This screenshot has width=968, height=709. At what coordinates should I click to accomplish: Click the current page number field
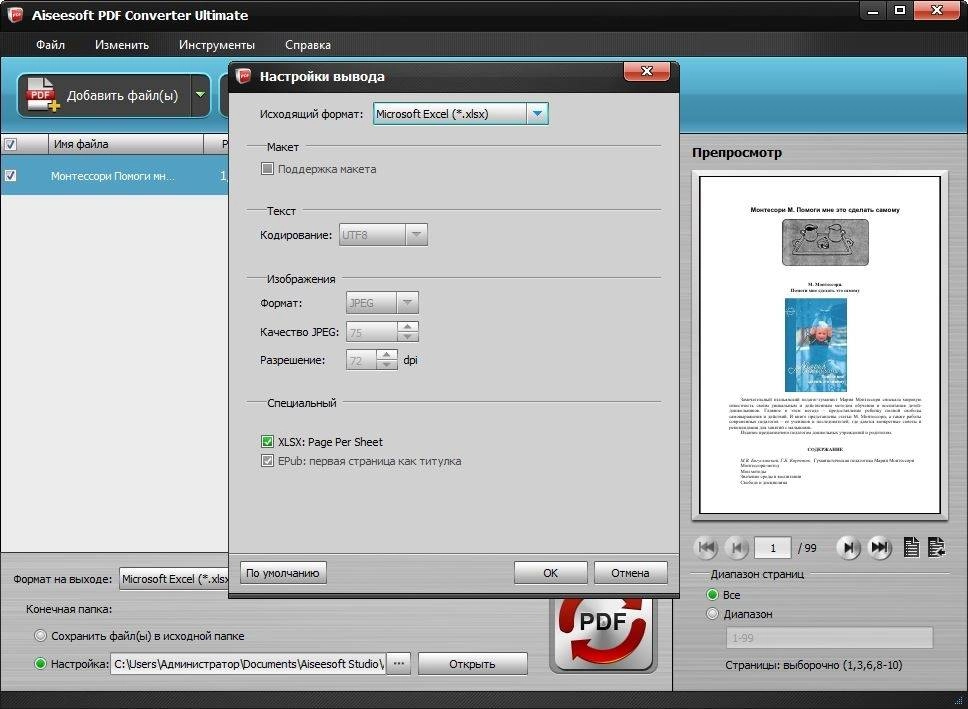tap(772, 547)
